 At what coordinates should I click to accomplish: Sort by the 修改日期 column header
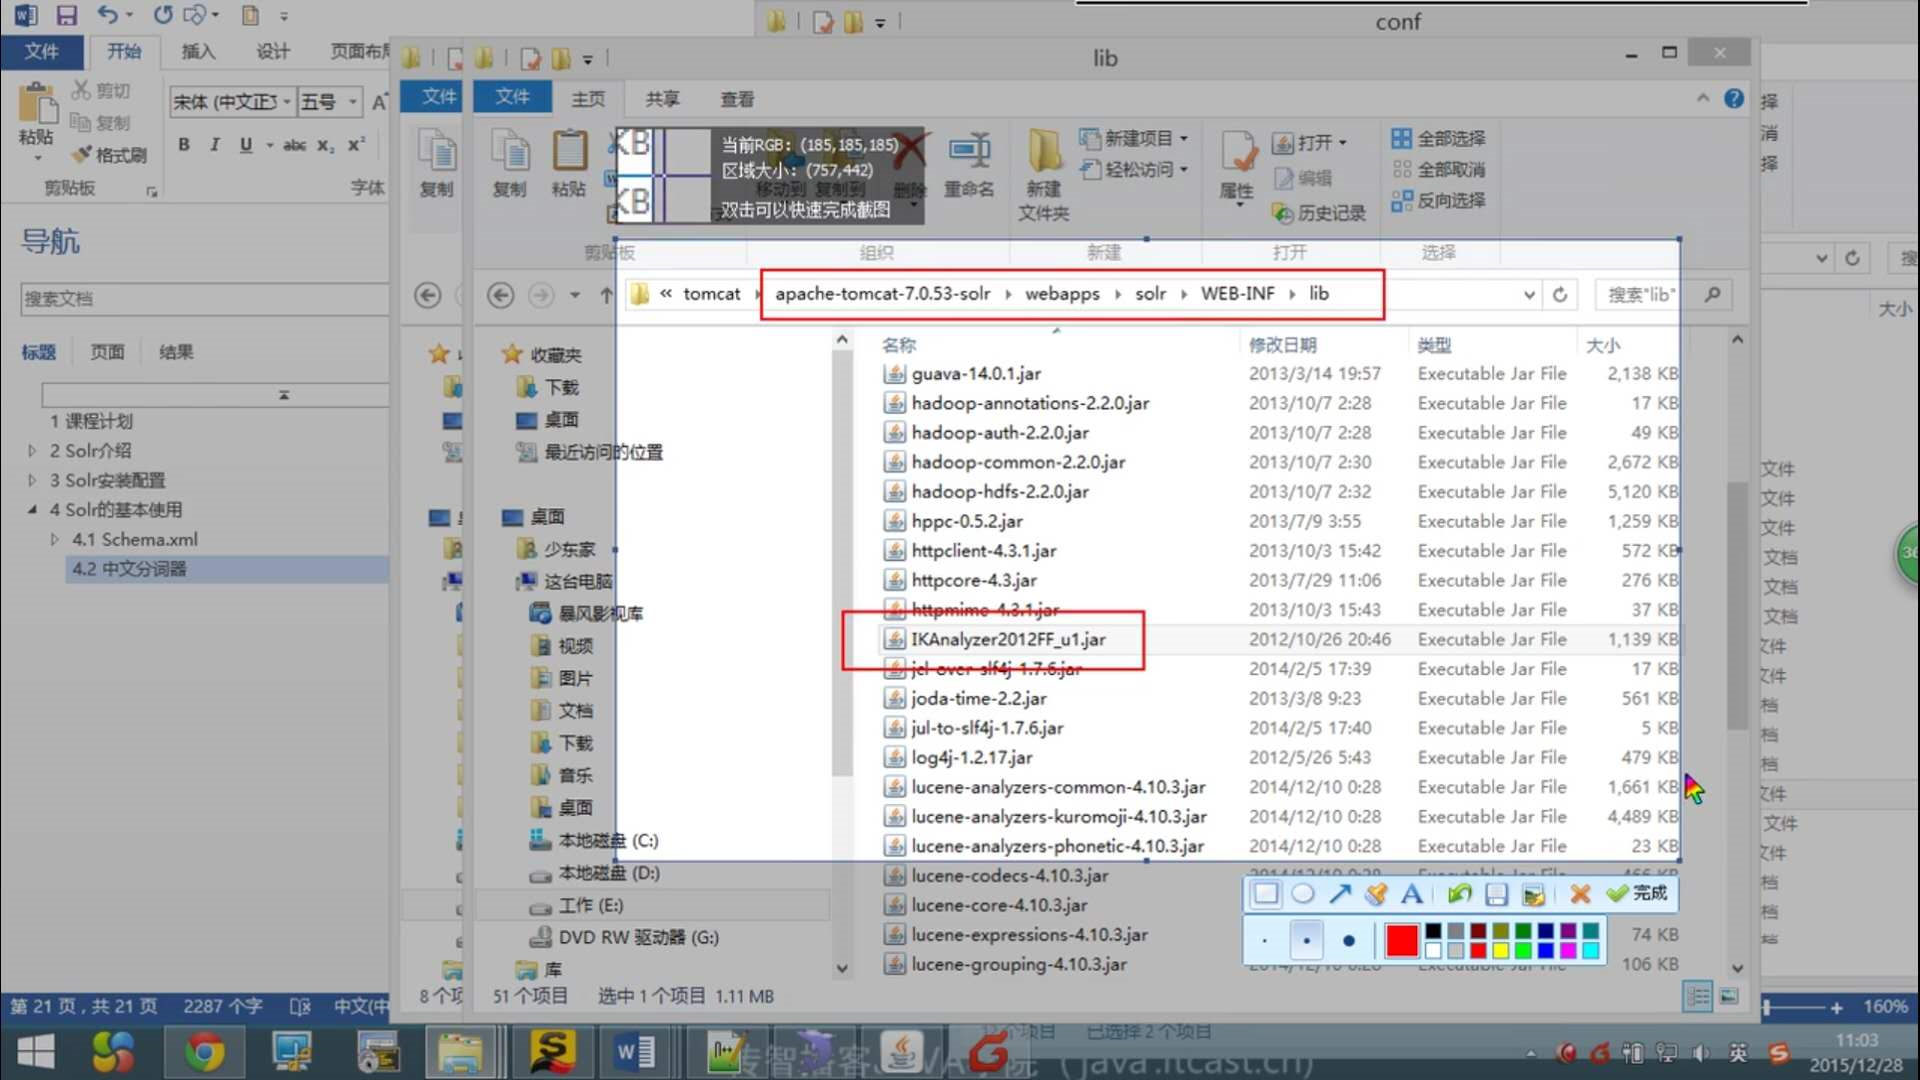[x=1282, y=345]
